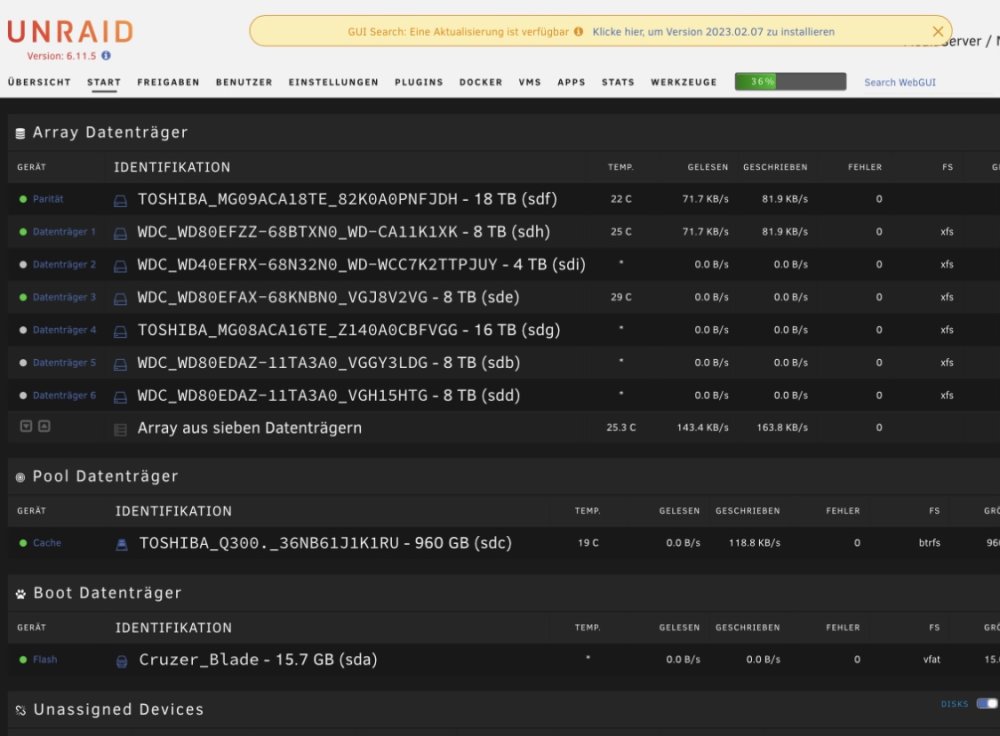The height and width of the screenshot is (736, 1000).
Task: Click disk icon next to WDC_WD40EFRX
Action: (x=120, y=266)
